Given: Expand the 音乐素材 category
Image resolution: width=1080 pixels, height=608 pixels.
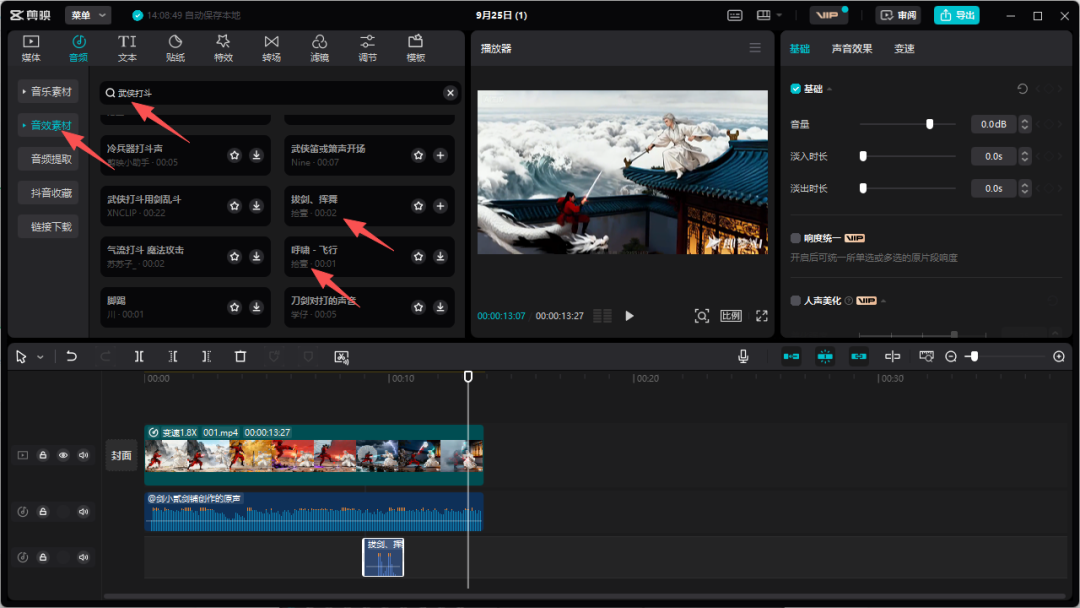Looking at the screenshot, I should click(47, 92).
